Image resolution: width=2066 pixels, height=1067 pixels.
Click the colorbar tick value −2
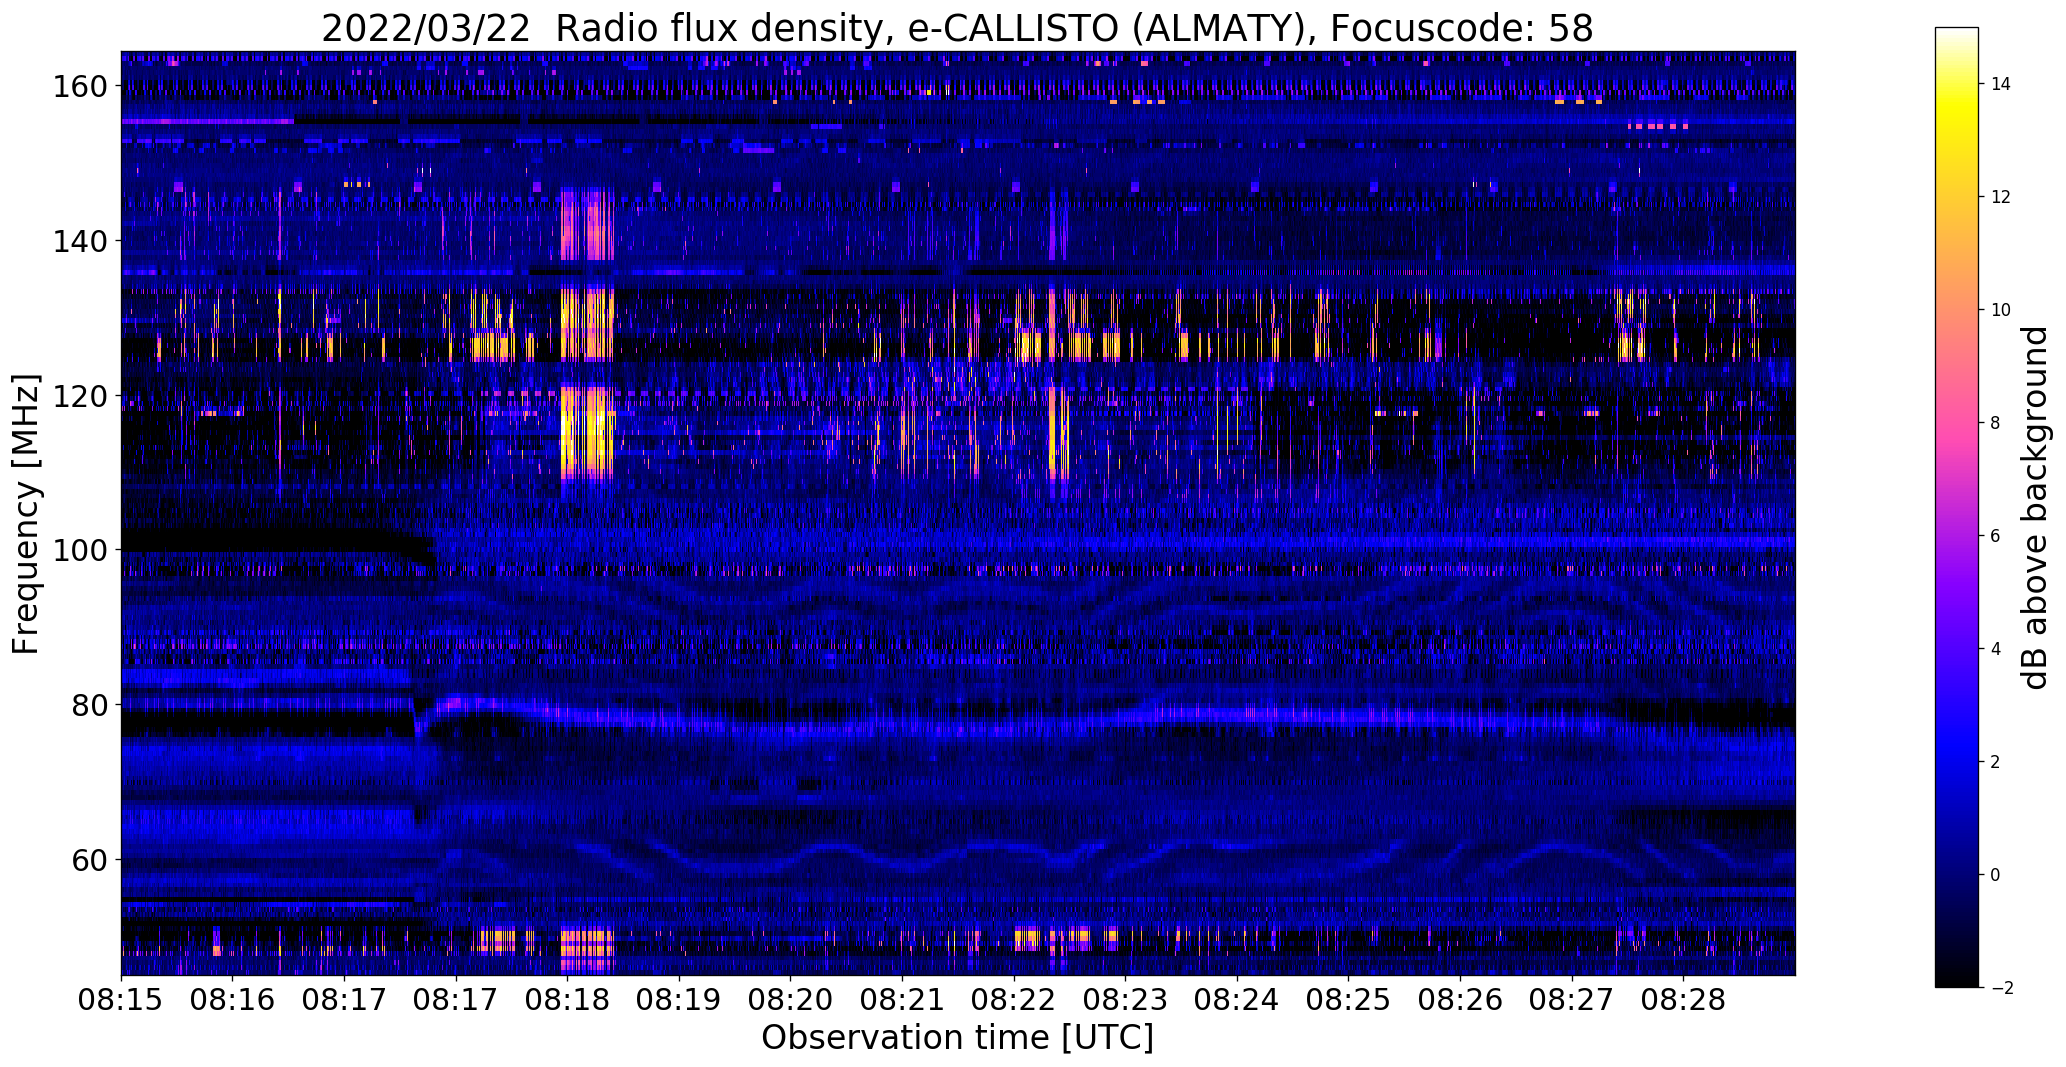coord(2002,988)
